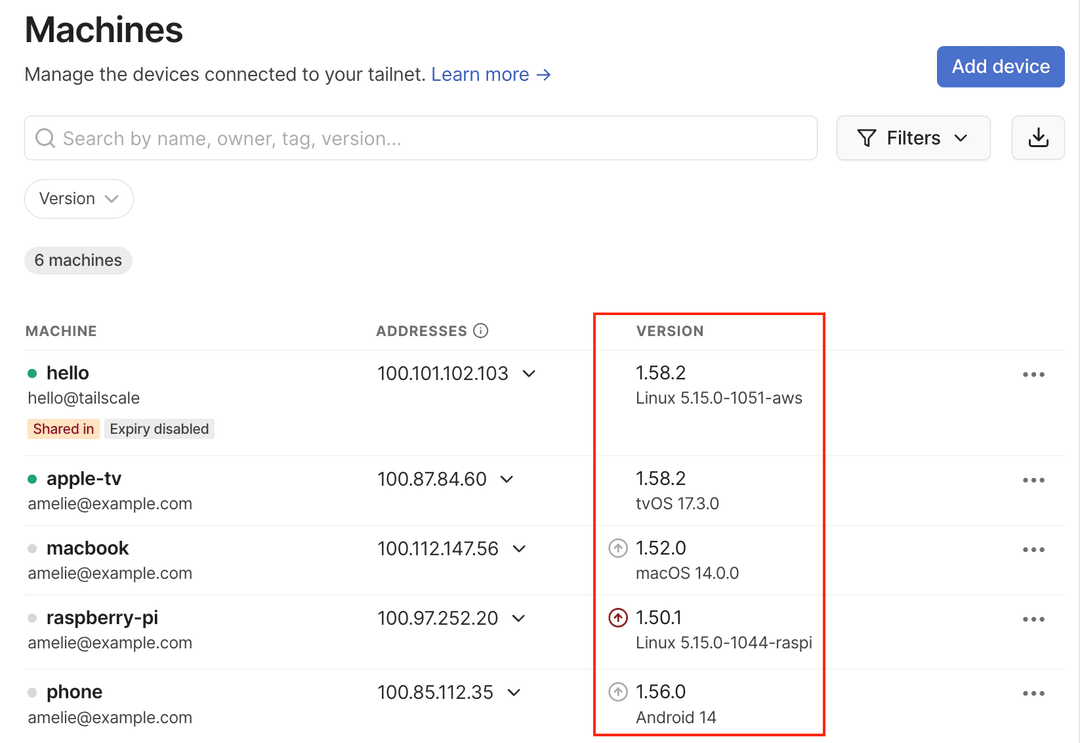Click the upgrade icon beside phone's version 1.56.0

(x=618, y=692)
